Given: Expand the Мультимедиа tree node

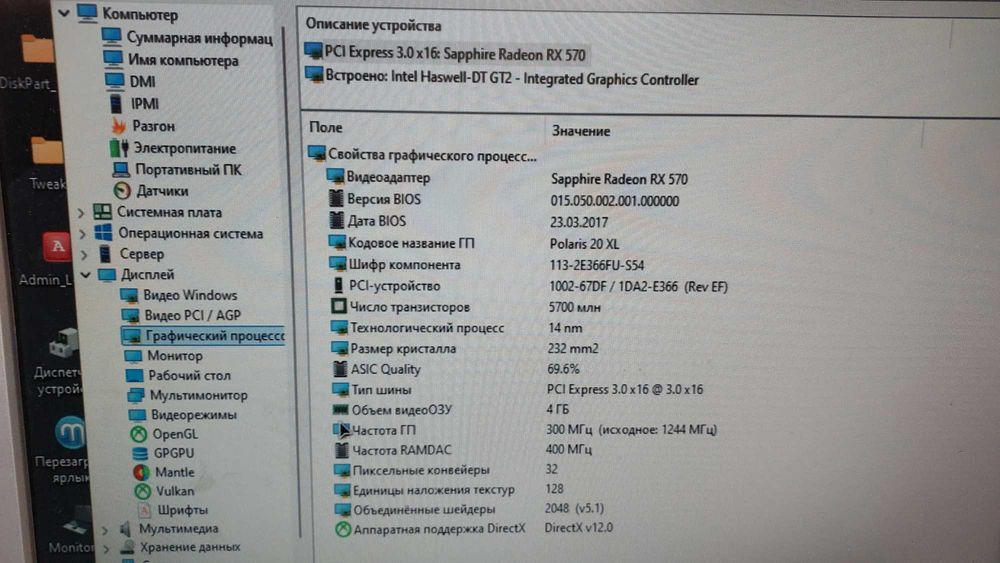Looking at the screenshot, I should tap(105, 529).
